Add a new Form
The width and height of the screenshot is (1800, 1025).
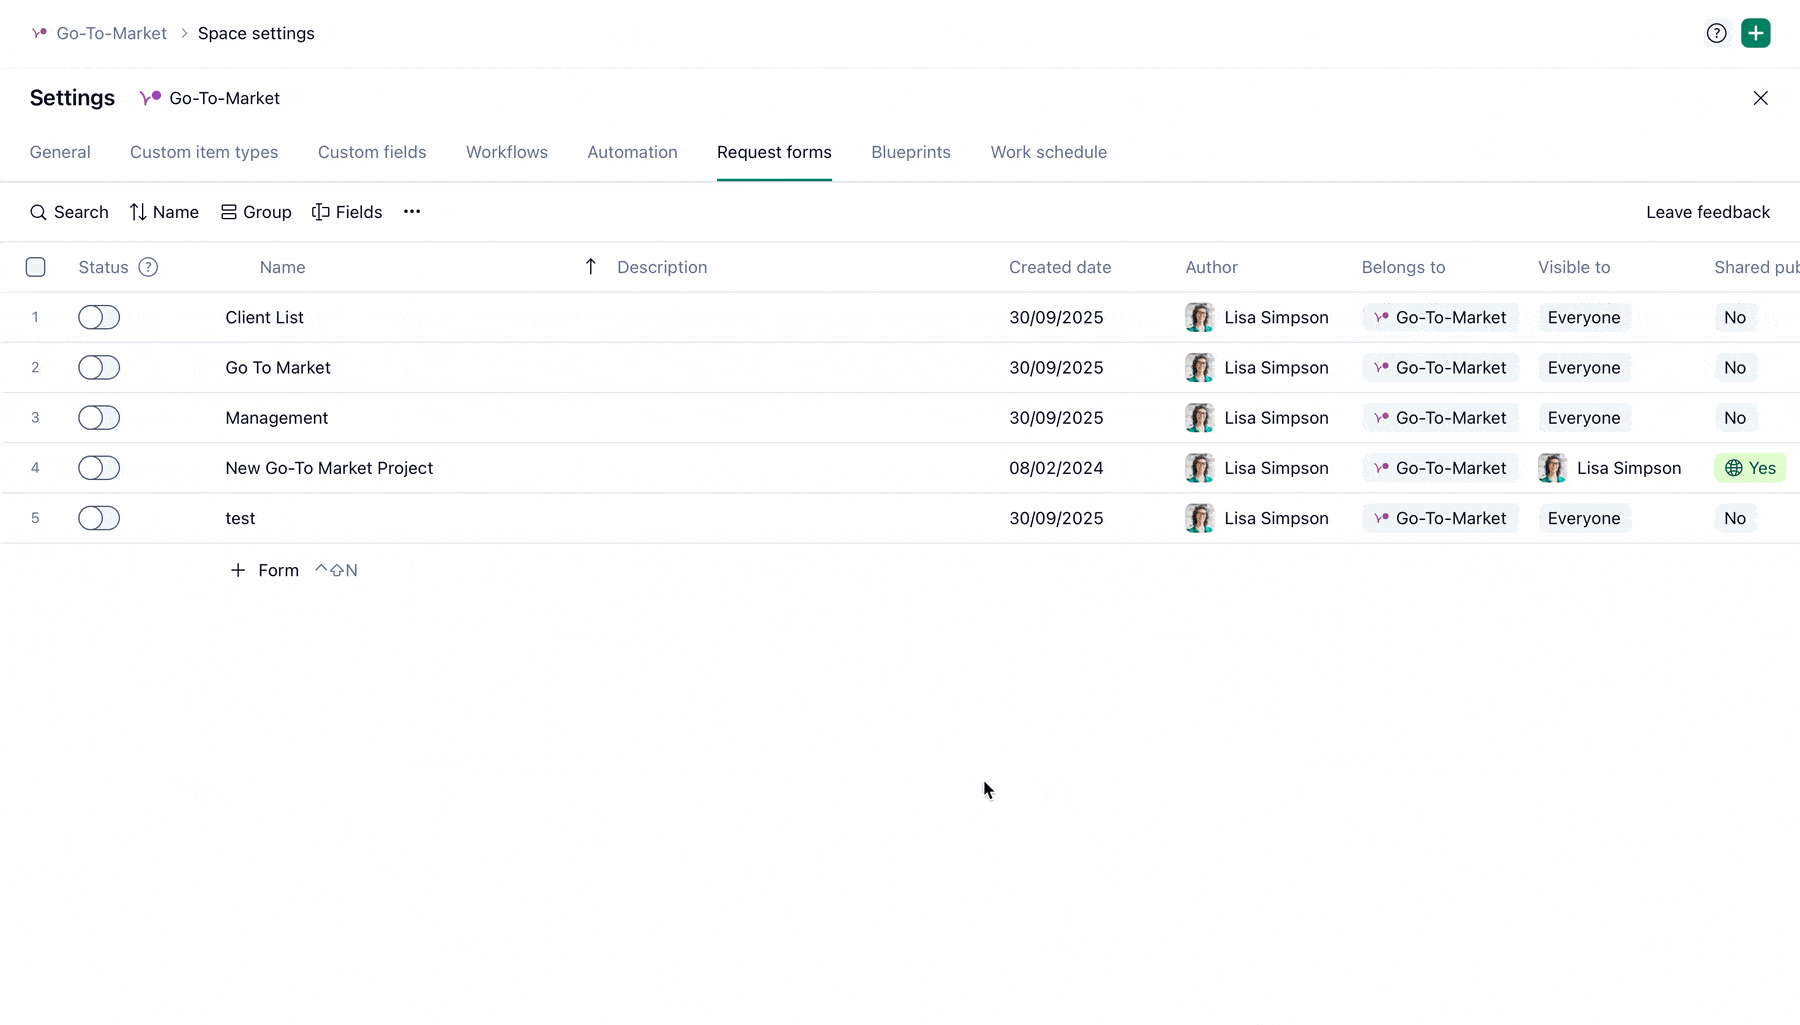265,570
